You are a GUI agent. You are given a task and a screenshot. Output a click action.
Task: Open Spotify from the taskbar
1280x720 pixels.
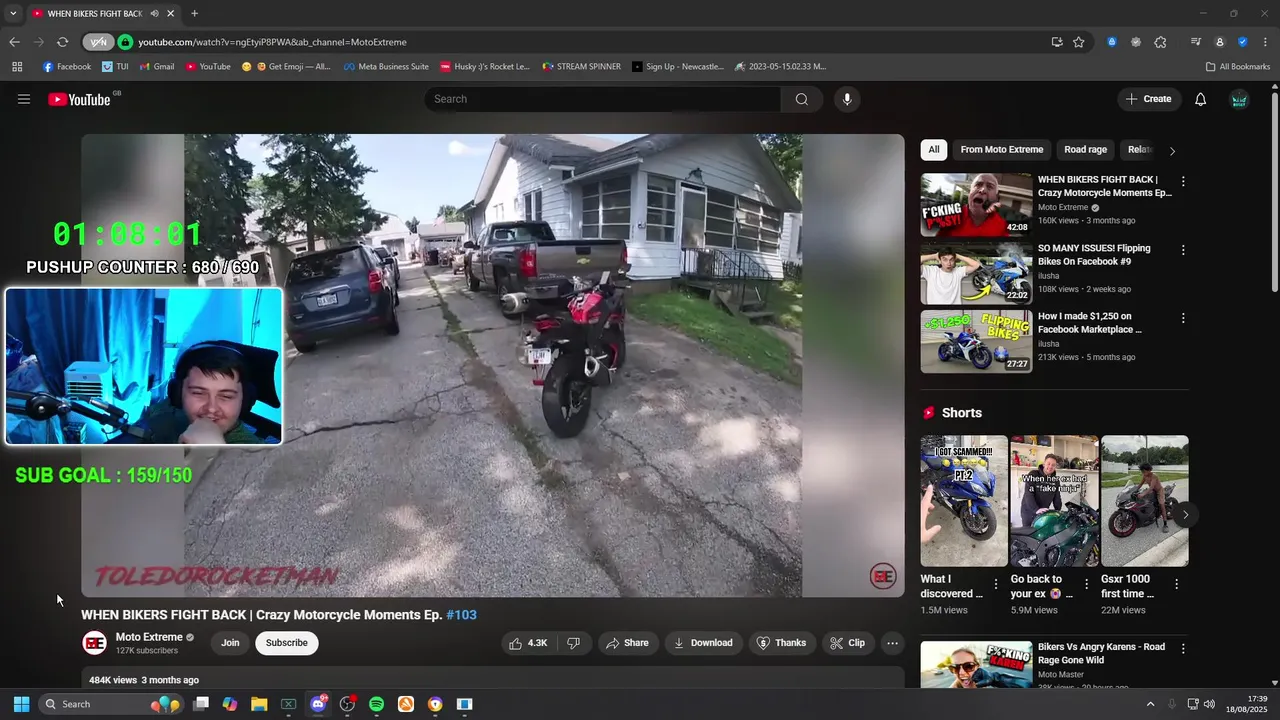pos(376,704)
